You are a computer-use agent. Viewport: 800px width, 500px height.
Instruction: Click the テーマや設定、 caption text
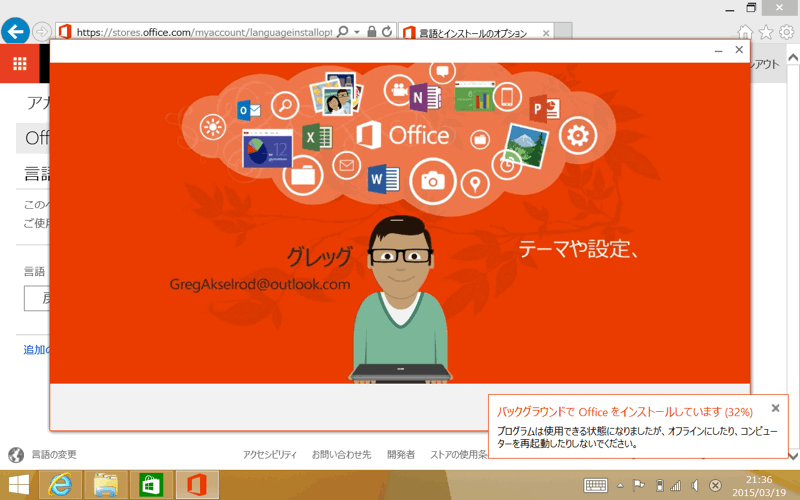pyautogui.click(x=578, y=249)
